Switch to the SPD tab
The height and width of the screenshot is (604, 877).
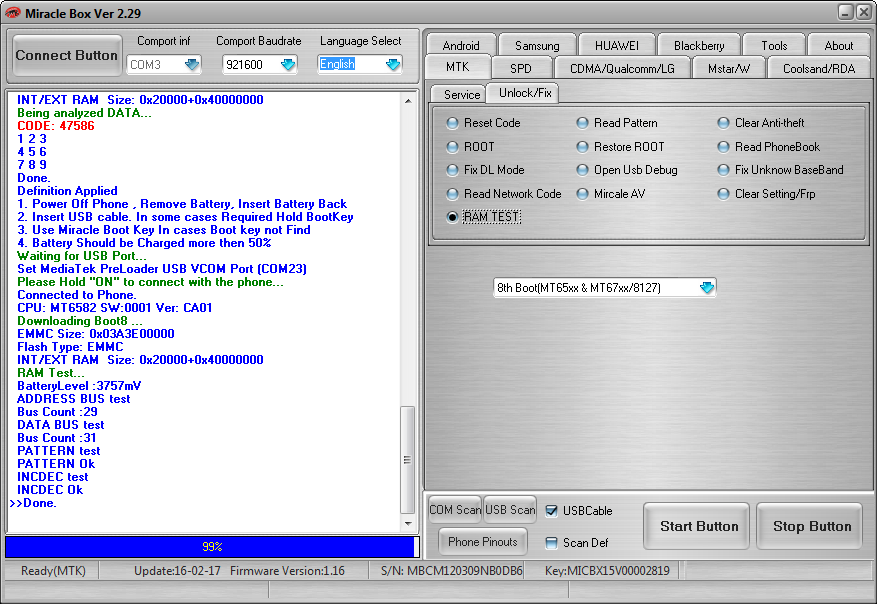coord(521,68)
